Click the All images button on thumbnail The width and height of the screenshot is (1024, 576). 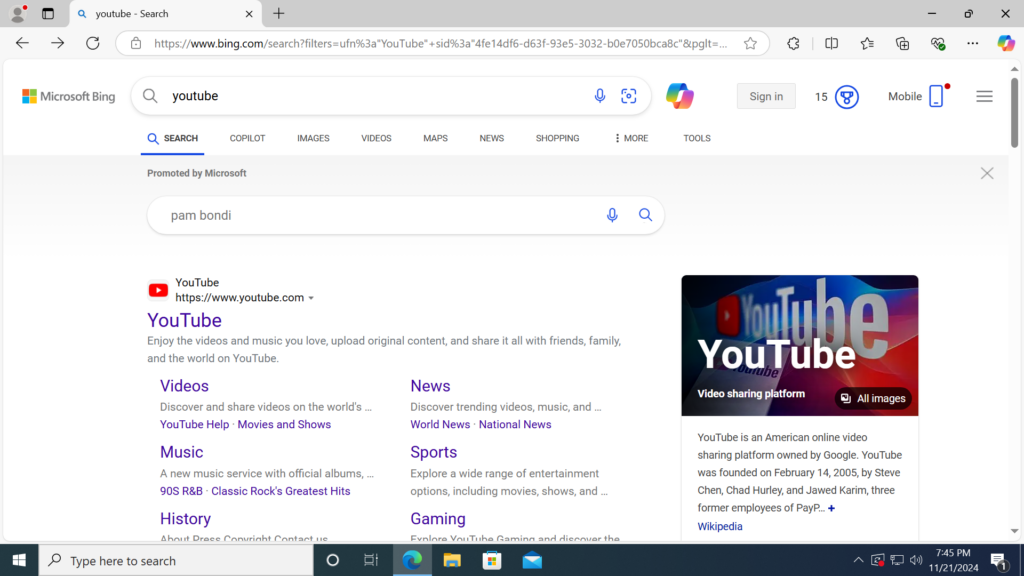pyautogui.click(x=873, y=398)
